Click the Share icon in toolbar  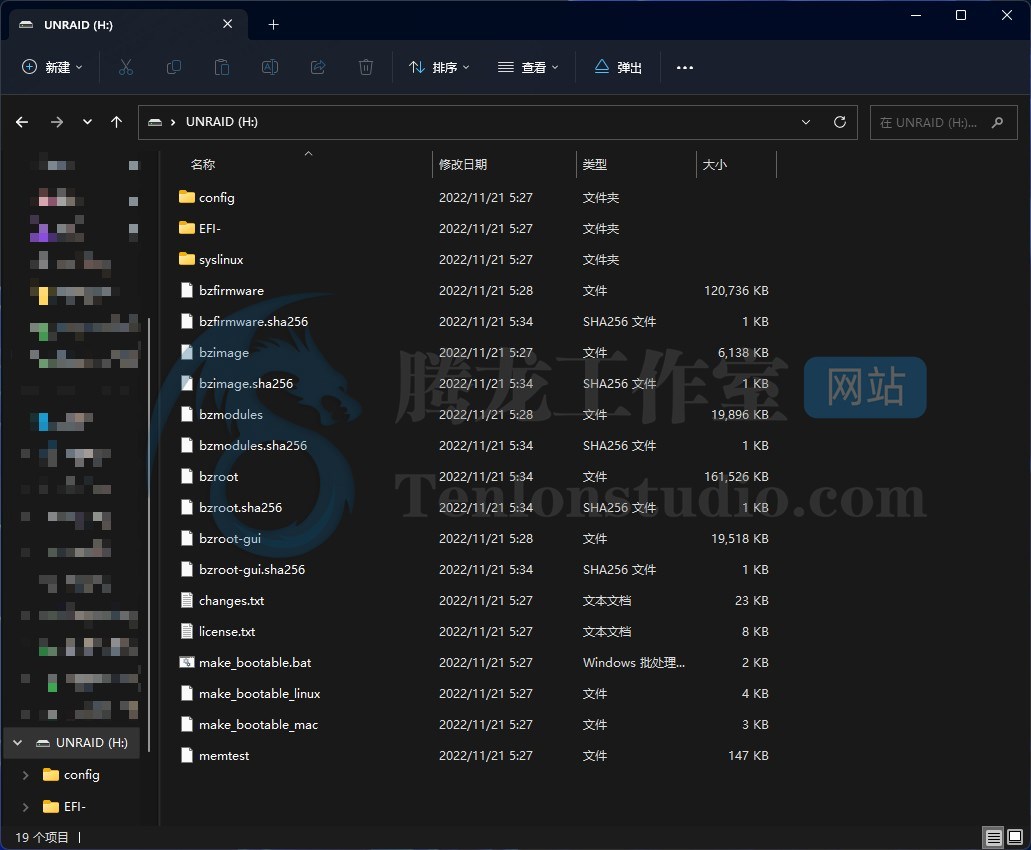(318, 67)
